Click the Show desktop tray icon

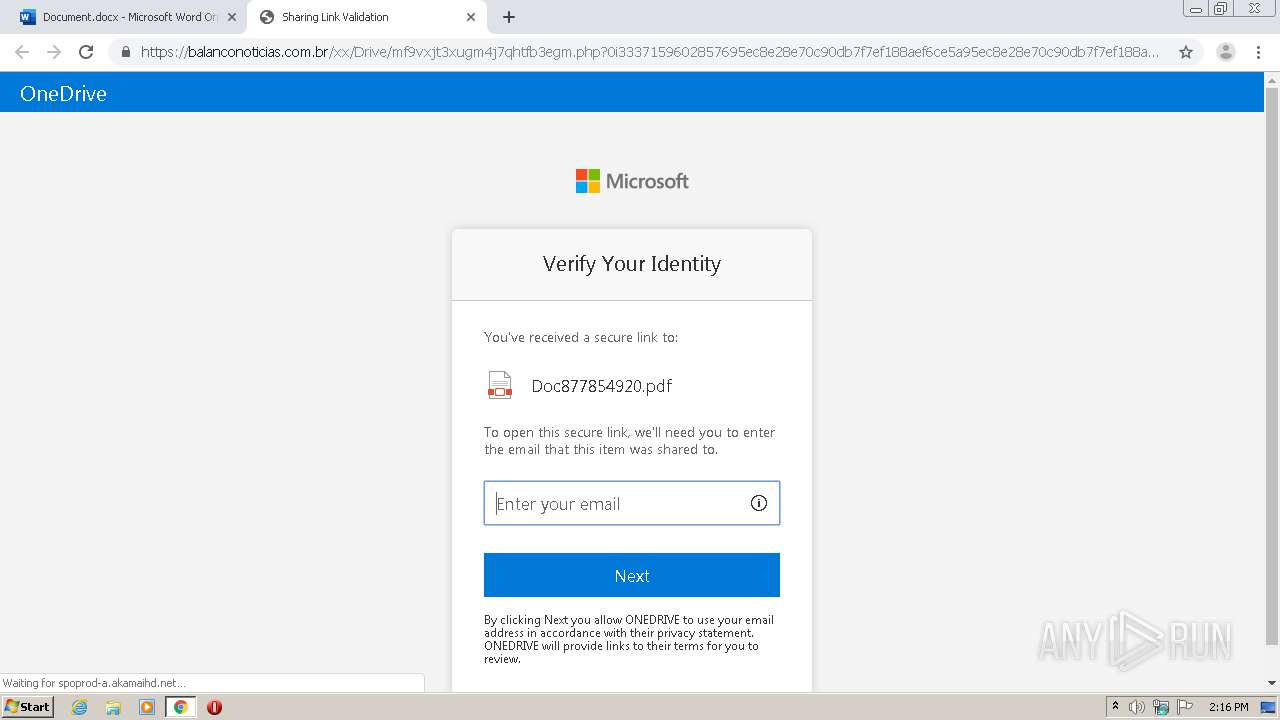click(x=1268, y=707)
